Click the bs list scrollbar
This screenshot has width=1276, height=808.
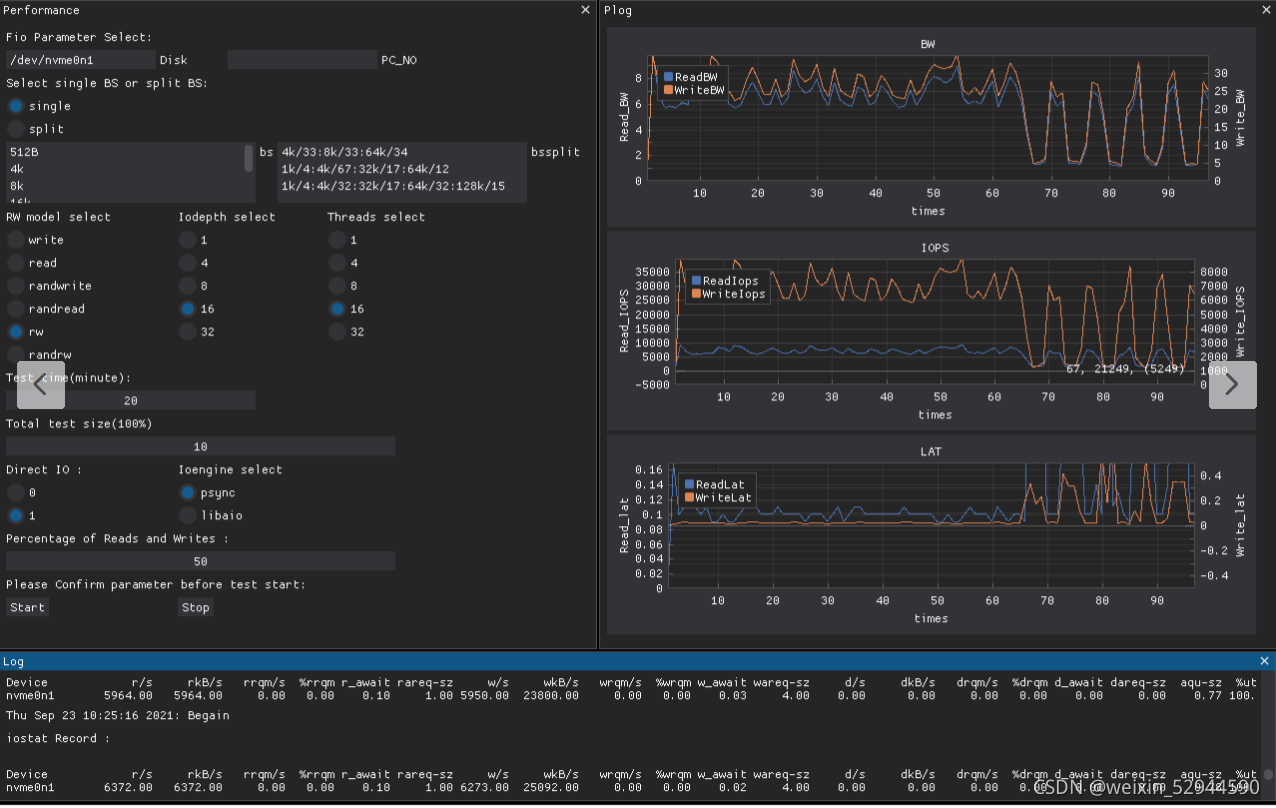[249, 160]
